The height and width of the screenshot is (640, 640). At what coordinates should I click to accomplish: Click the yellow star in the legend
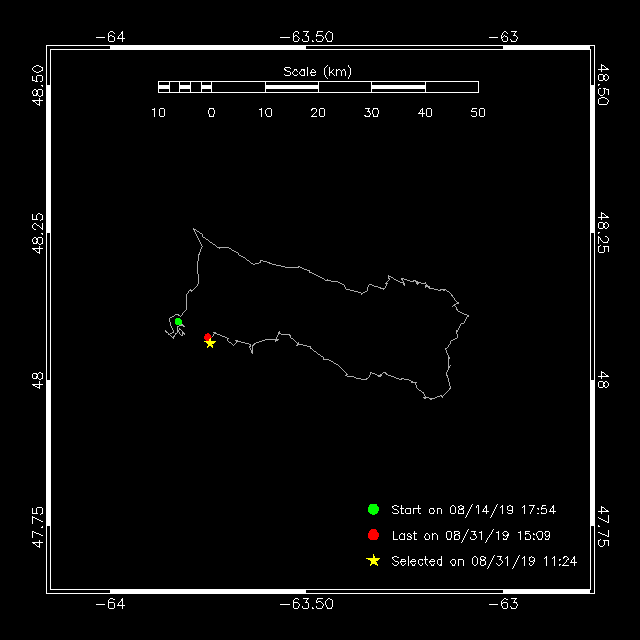click(x=373, y=561)
